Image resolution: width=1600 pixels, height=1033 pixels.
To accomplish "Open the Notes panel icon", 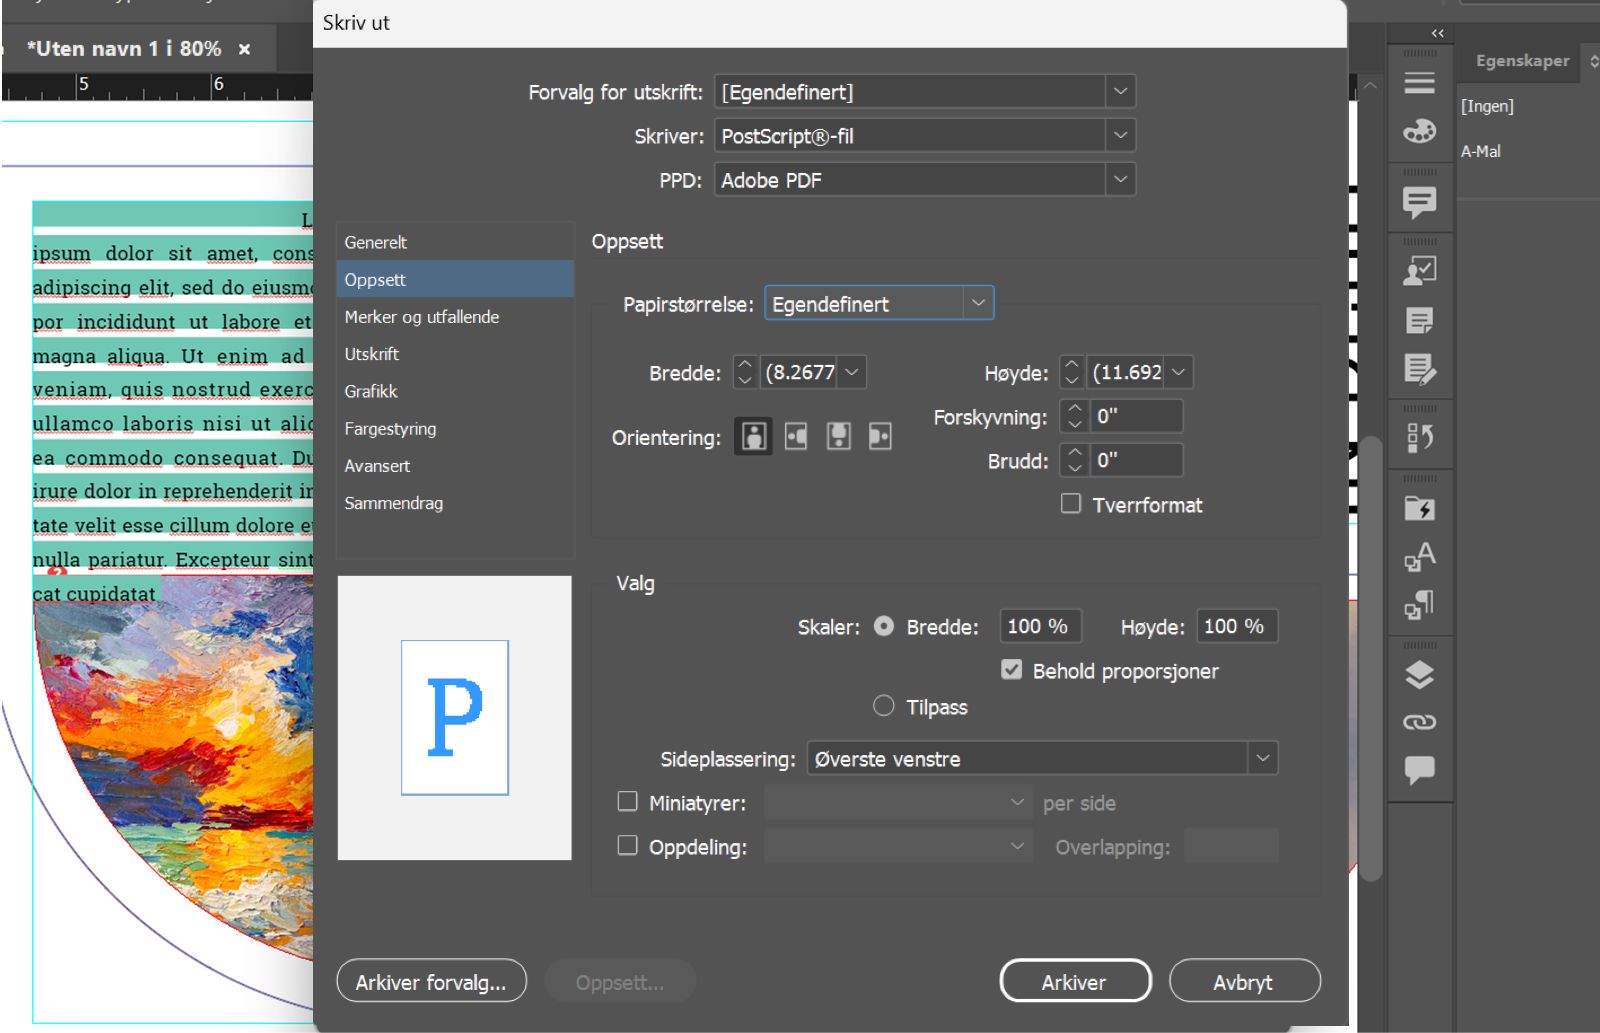I will click(x=1419, y=320).
